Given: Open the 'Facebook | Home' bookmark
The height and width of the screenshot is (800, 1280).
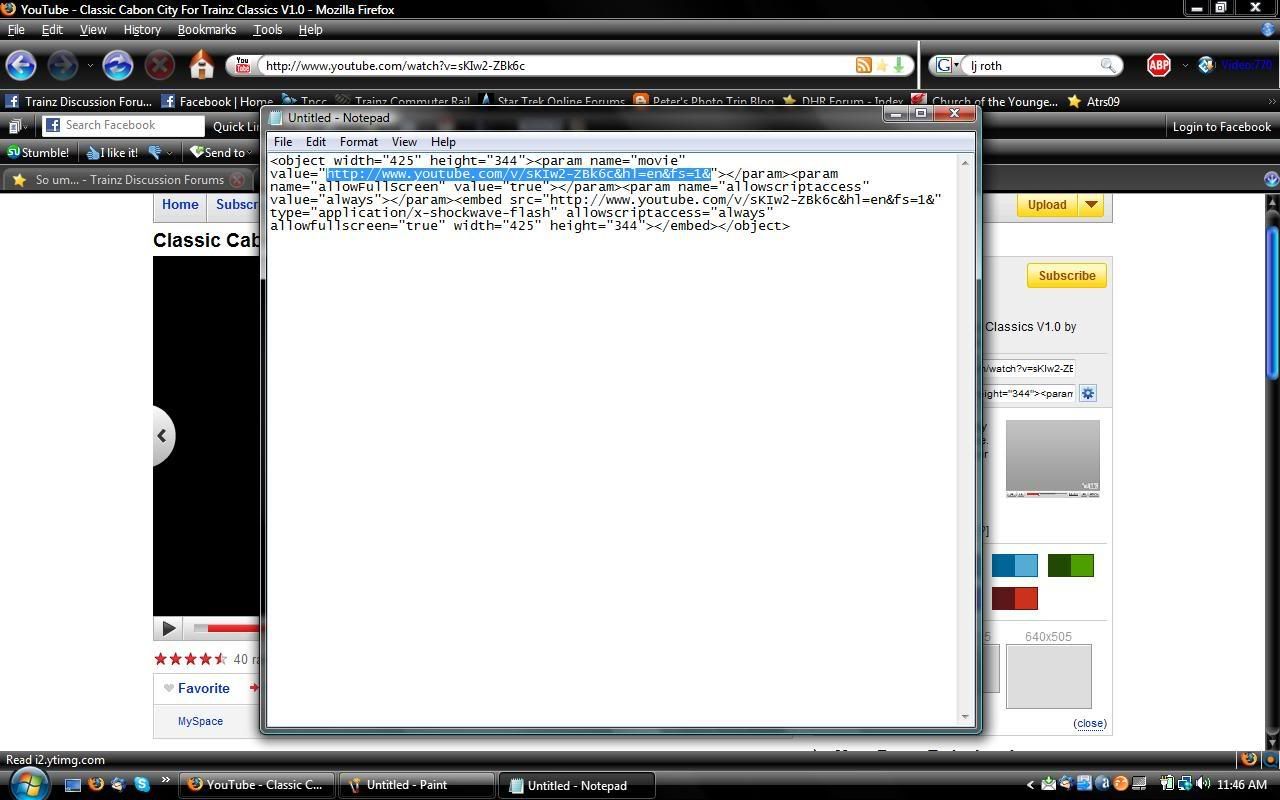Looking at the screenshot, I should point(217,101).
